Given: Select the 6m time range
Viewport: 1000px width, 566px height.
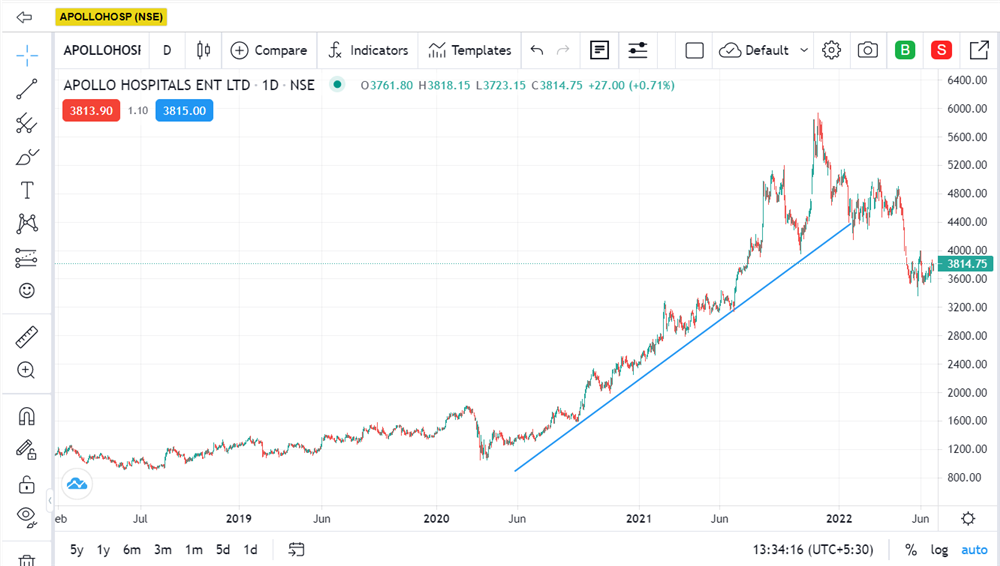Looking at the screenshot, I should point(132,550).
